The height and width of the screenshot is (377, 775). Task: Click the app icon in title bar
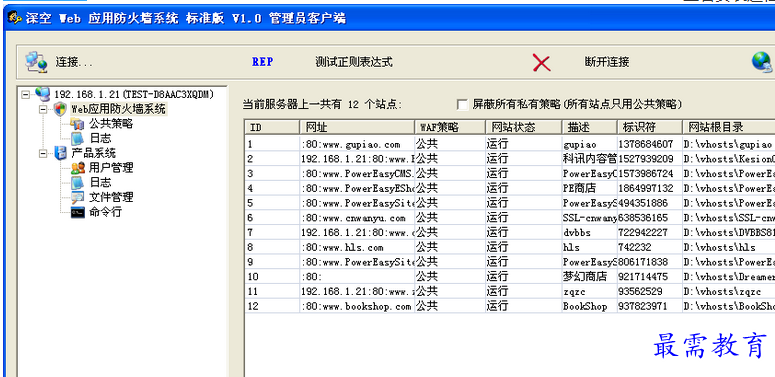(x=15, y=18)
